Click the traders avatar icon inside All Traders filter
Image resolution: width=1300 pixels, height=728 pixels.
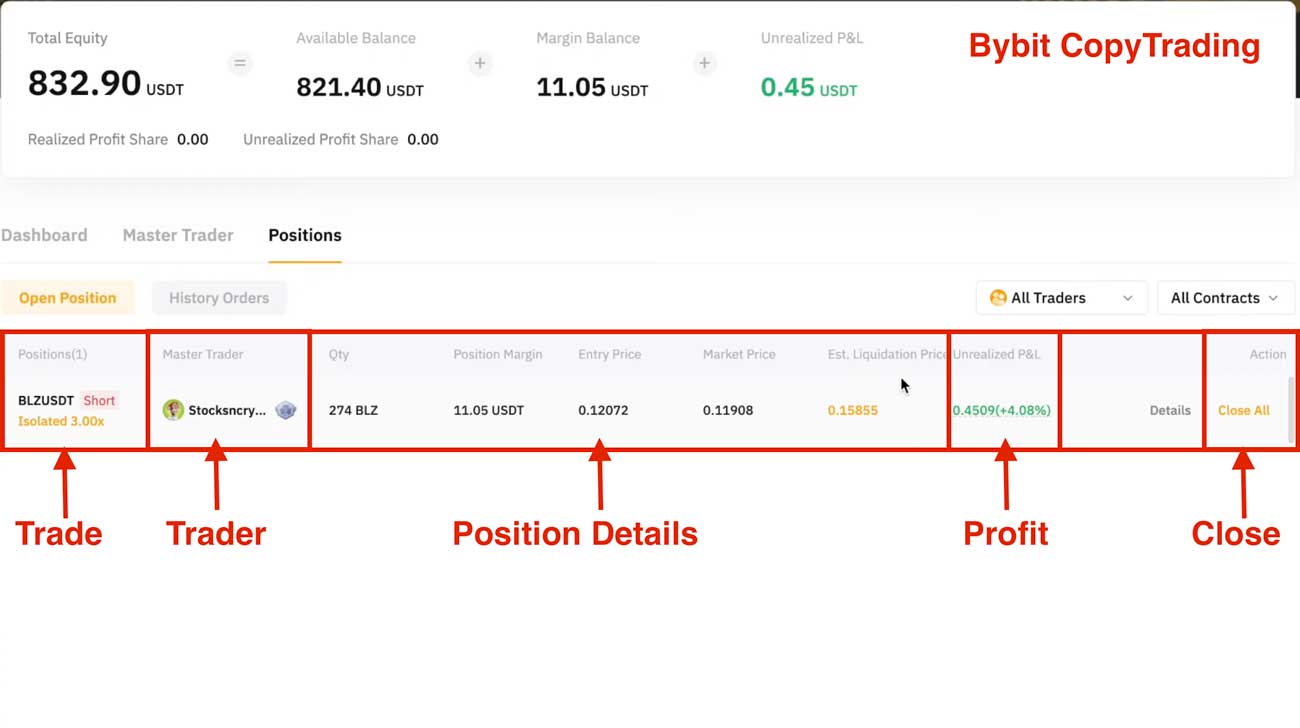[x=997, y=297]
